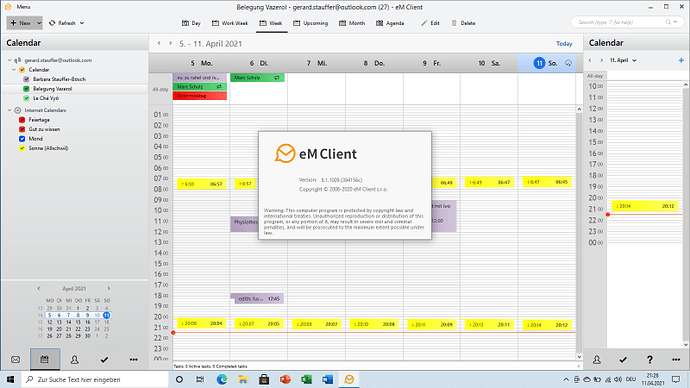Click the weather cloud icon on Sunday header
This screenshot has width=690, height=388.
coord(568,63)
